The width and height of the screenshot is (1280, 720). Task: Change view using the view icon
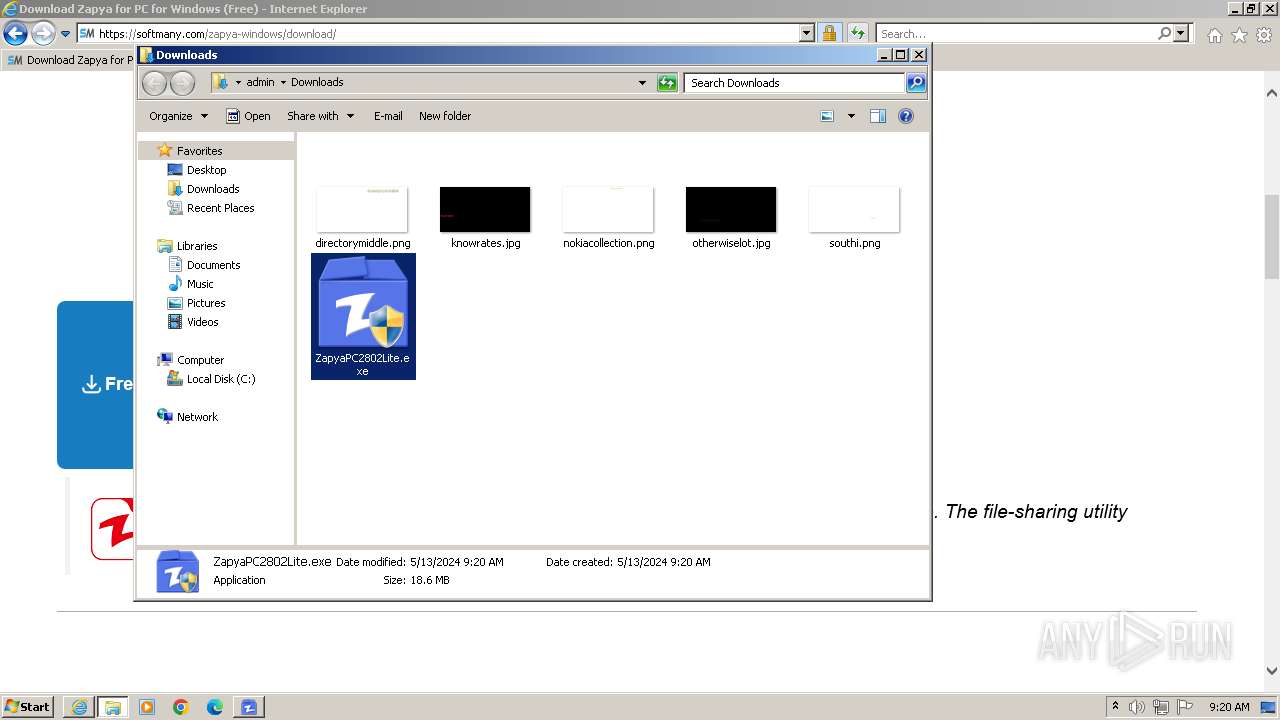tap(827, 116)
